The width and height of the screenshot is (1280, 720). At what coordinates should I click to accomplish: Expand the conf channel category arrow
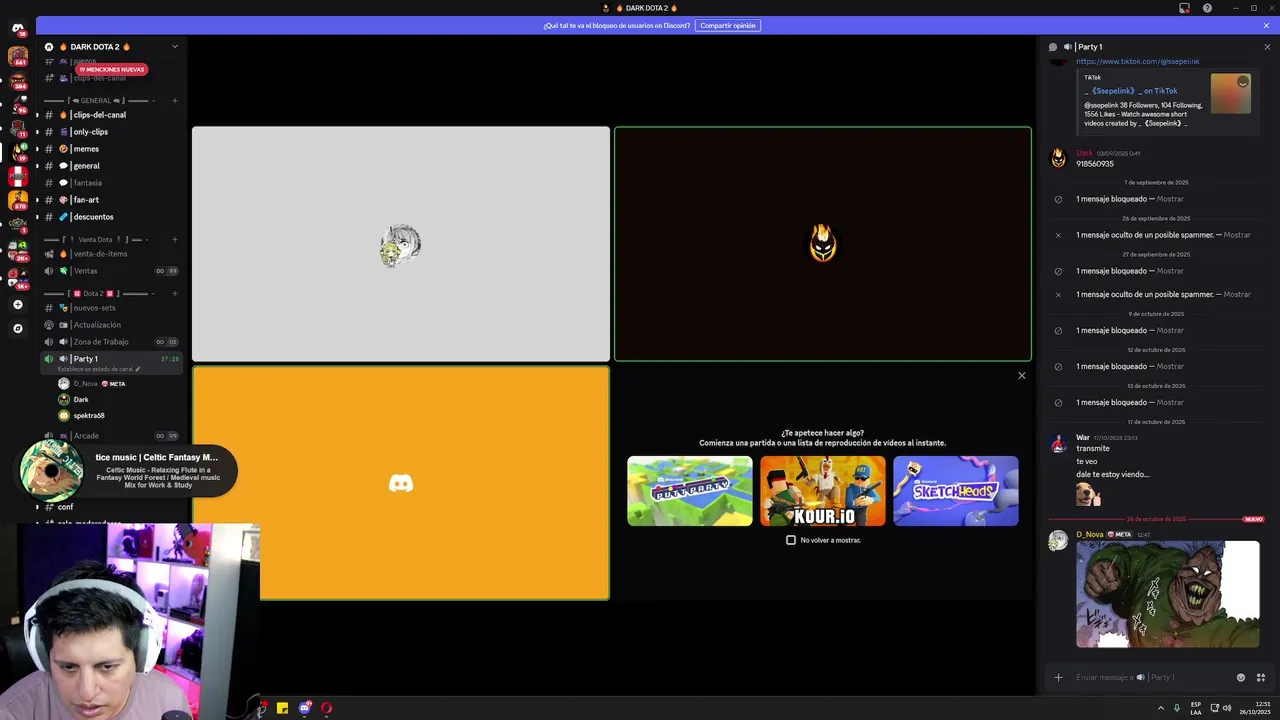point(37,507)
